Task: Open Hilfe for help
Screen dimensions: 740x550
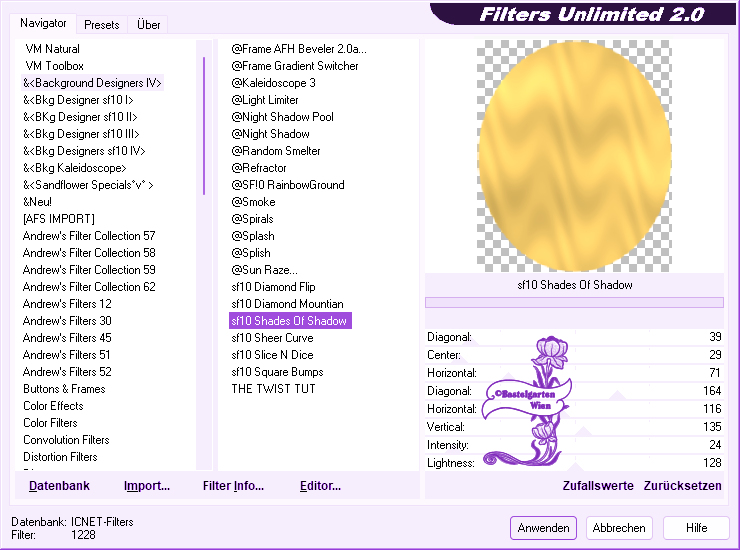Action: click(x=697, y=528)
